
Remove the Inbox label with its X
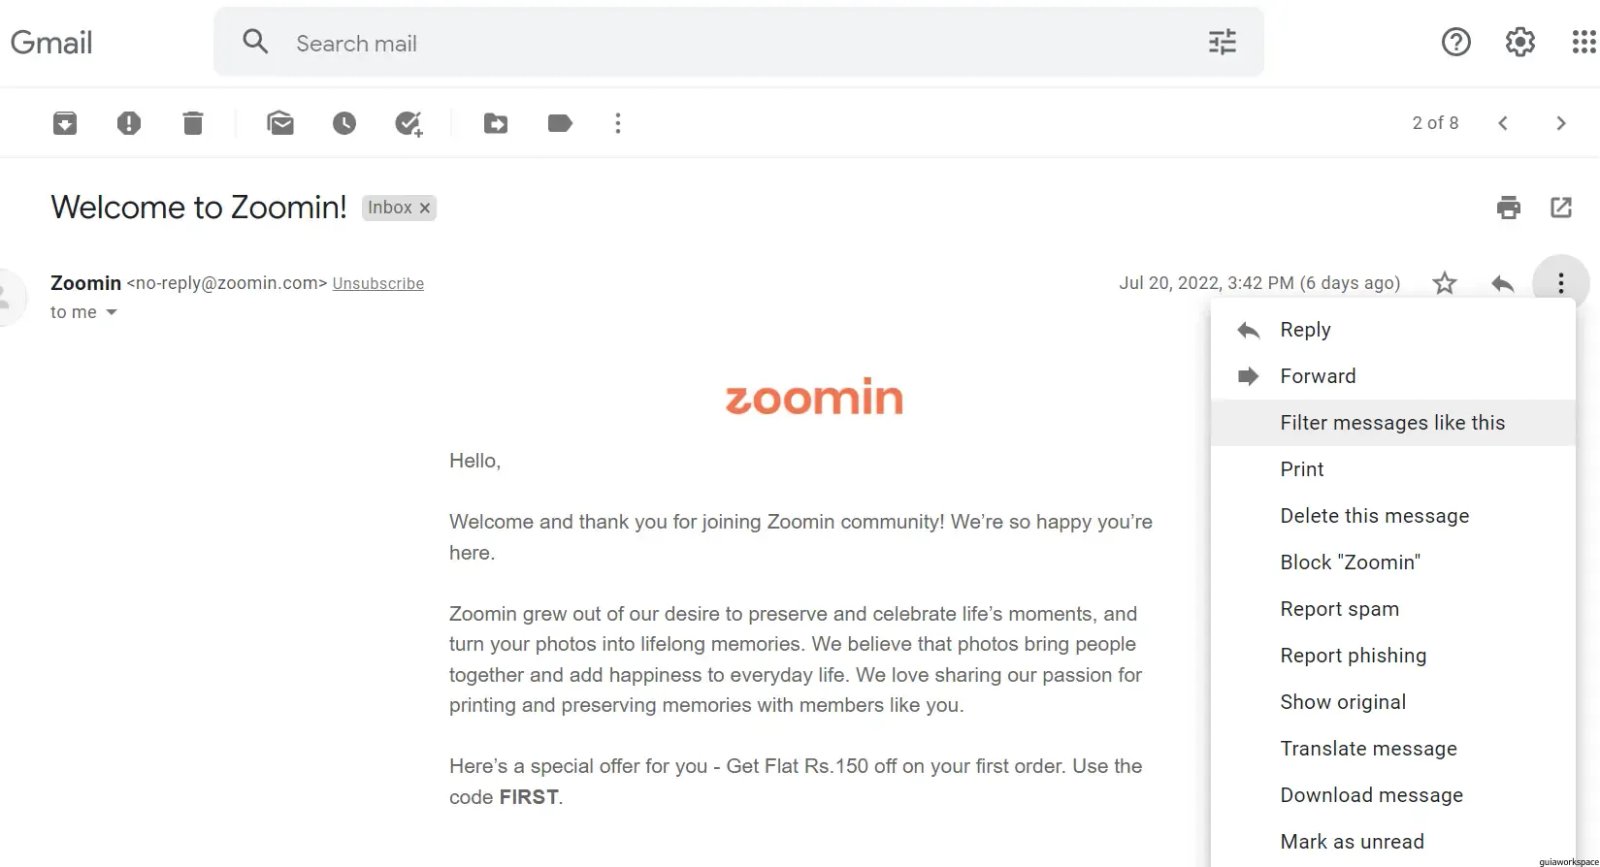pyautogui.click(x=425, y=208)
